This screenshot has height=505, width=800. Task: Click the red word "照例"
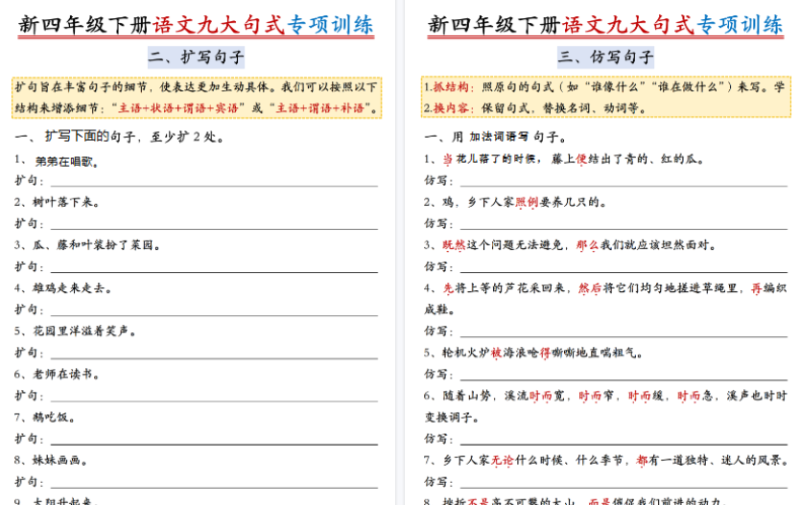[527, 203]
